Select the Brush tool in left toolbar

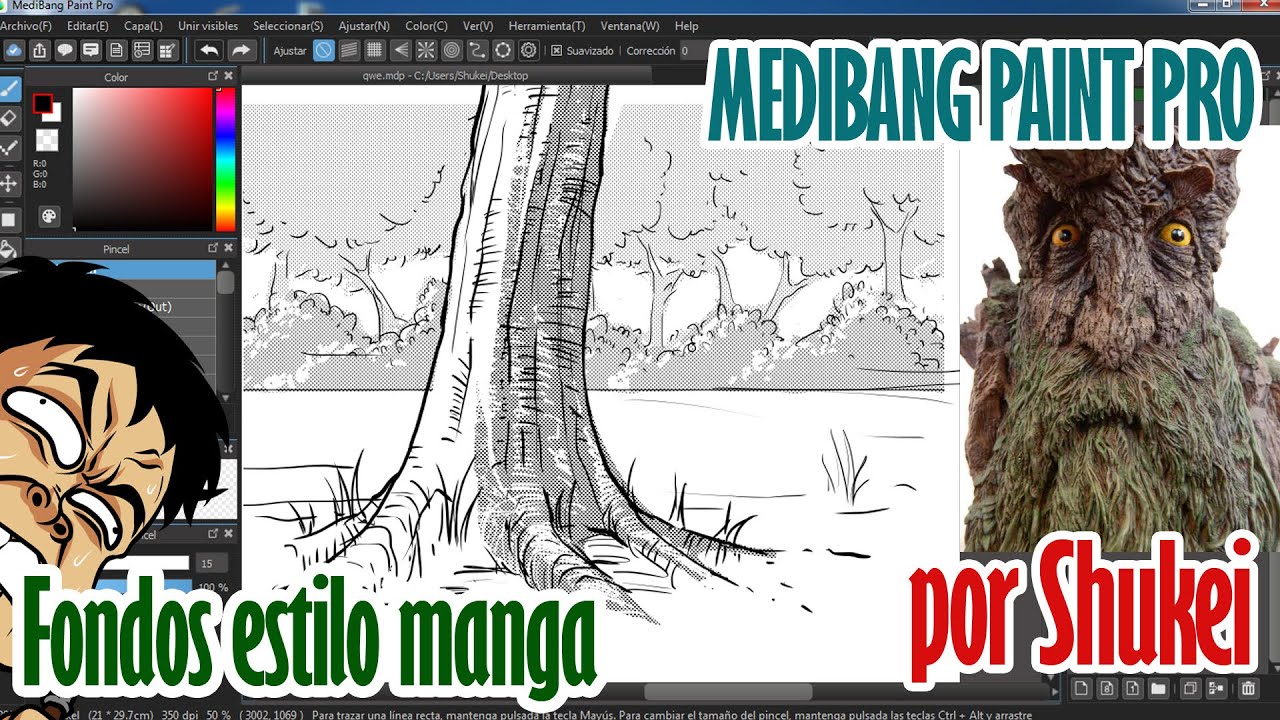click(8, 88)
